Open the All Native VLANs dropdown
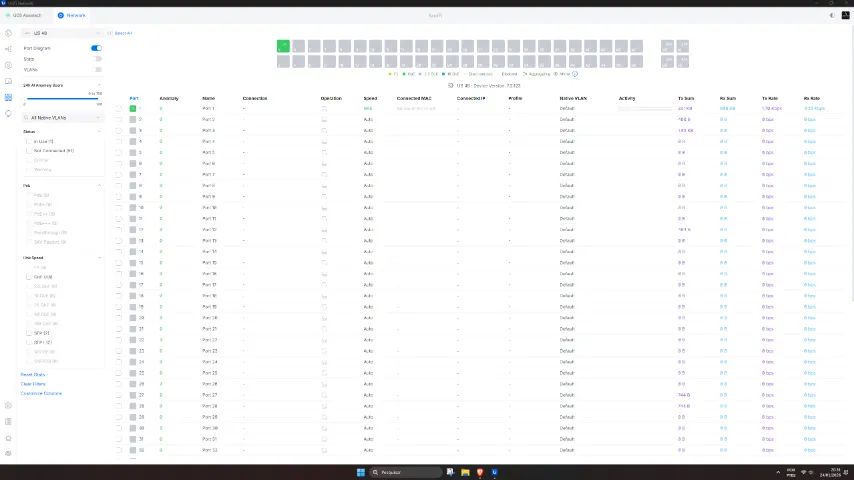 (x=62, y=117)
